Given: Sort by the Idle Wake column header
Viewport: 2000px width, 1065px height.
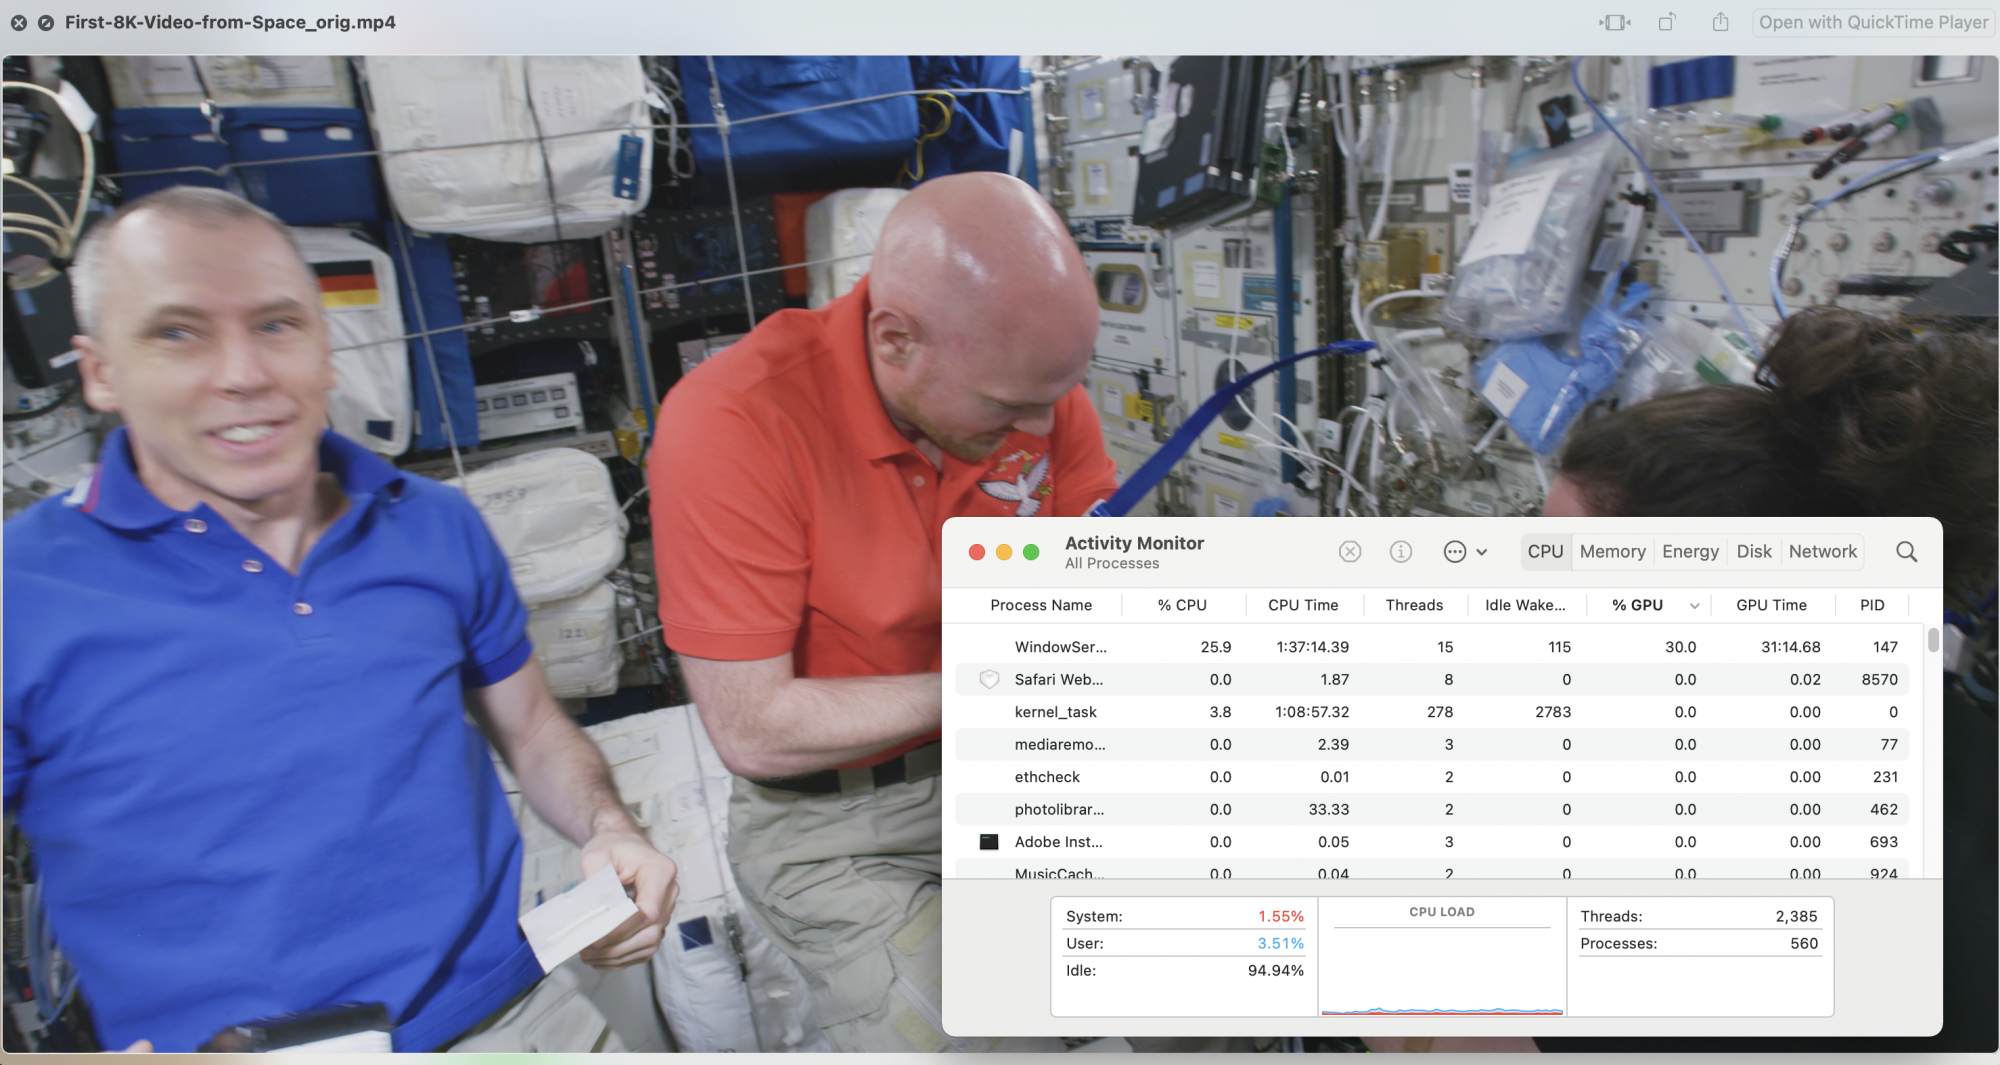Looking at the screenshot, I should coord(1525,605).
